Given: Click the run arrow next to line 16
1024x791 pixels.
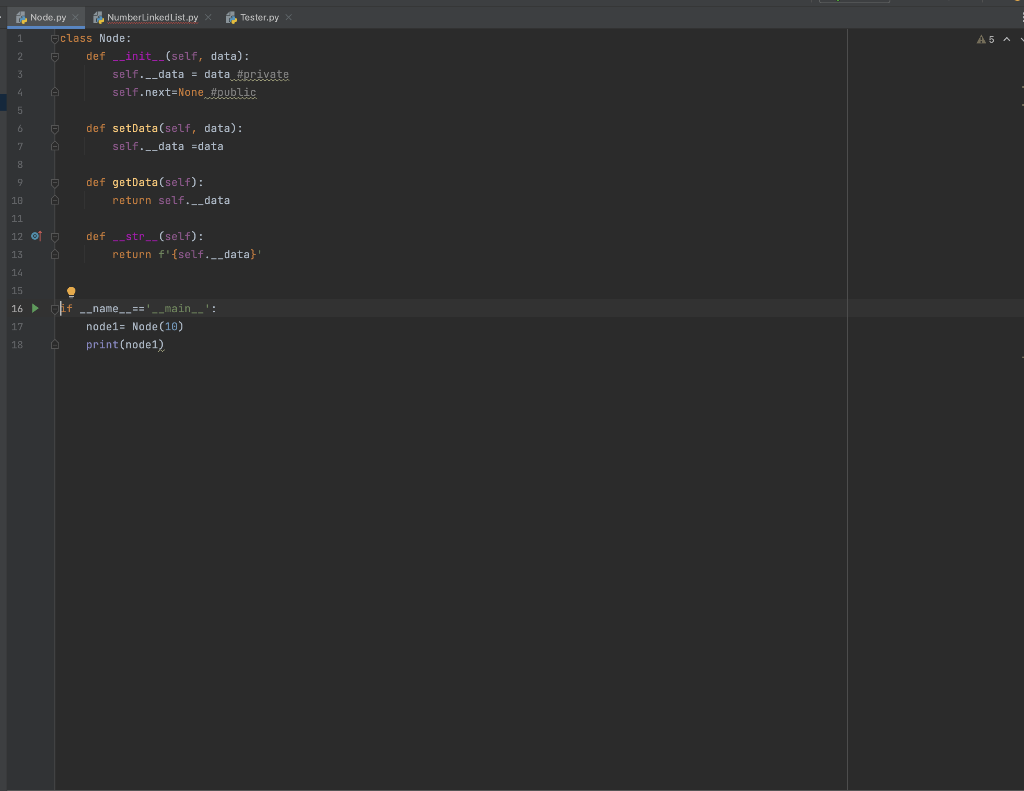Looking at the screenshot, I should click(35, 308).
